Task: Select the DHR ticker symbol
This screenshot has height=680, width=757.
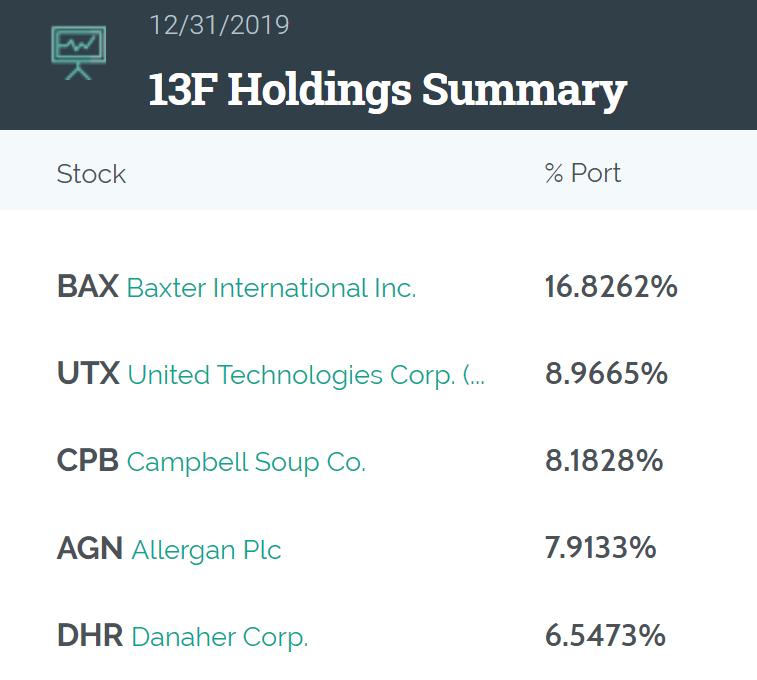Action: pos(90,636)
